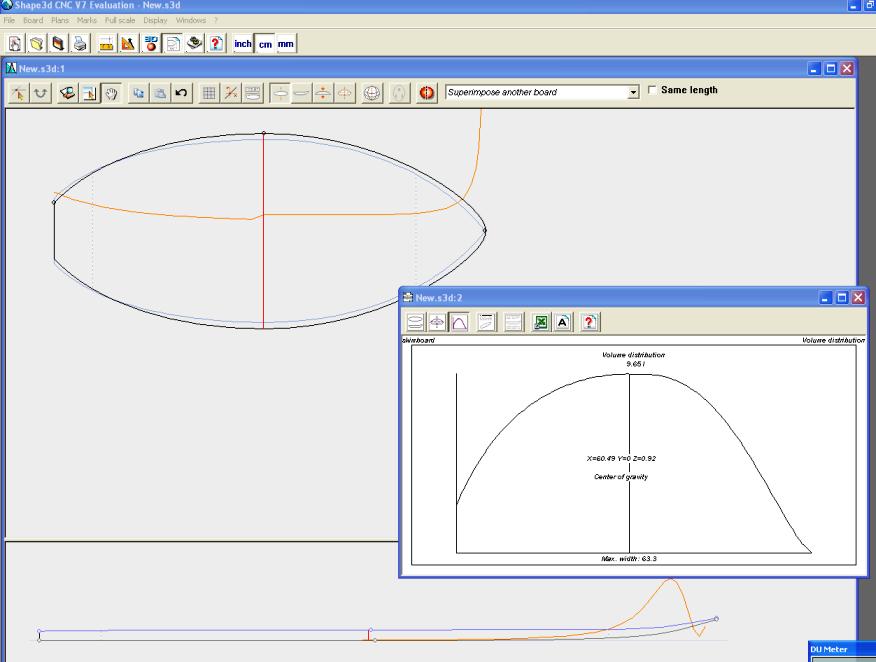The height and width of the screenshot is (662, 876).
Task: Click the text A export icon
Action: point(562,322)
